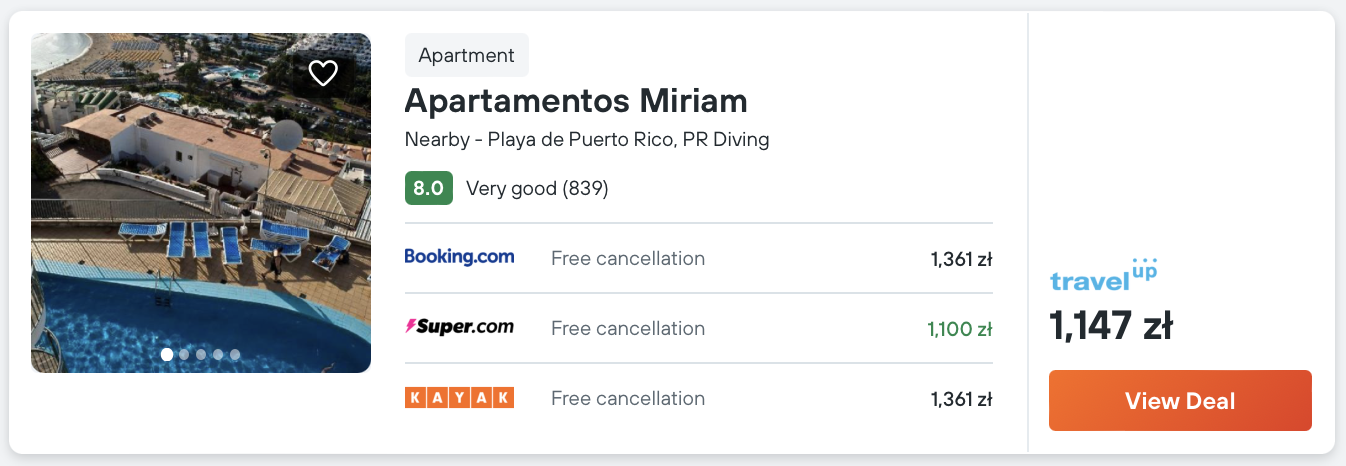Open the Apartamentos Miriam title link
This screenshot has height=466, width=1346.
coord(576,101)
